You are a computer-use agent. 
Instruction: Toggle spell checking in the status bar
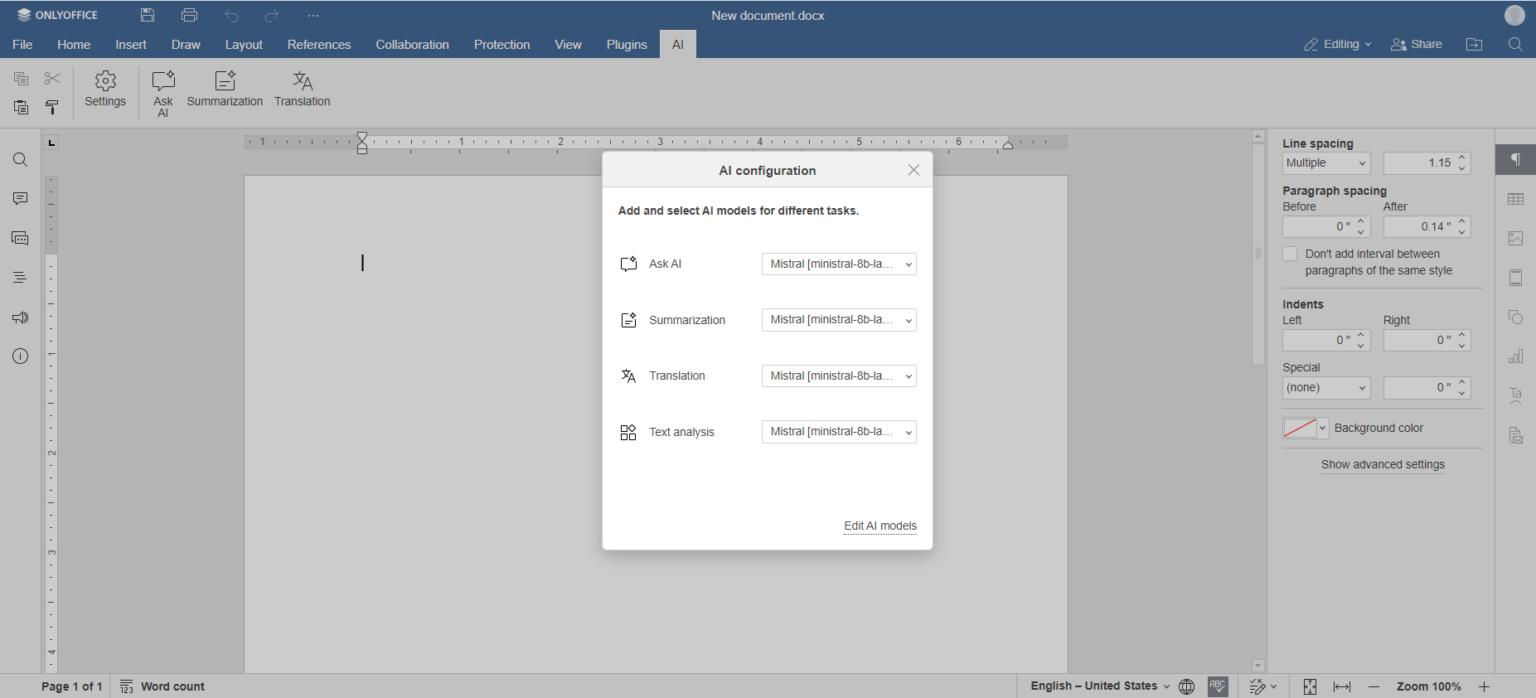(1217, 686)
